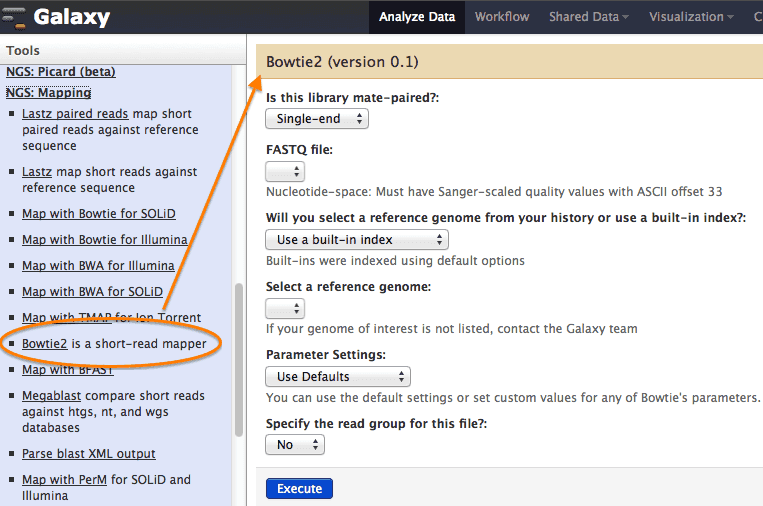Click the Execute button
763x506 pixels.
pos(299,488)
